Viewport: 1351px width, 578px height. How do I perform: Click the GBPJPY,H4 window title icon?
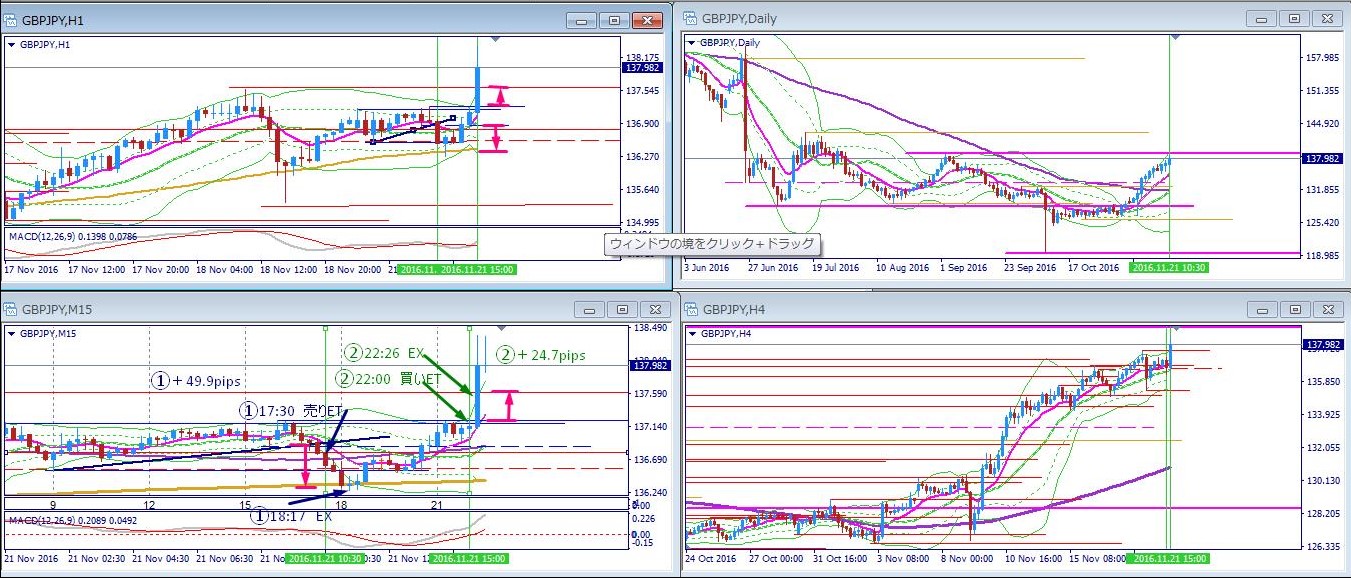[x=692, y=309]
